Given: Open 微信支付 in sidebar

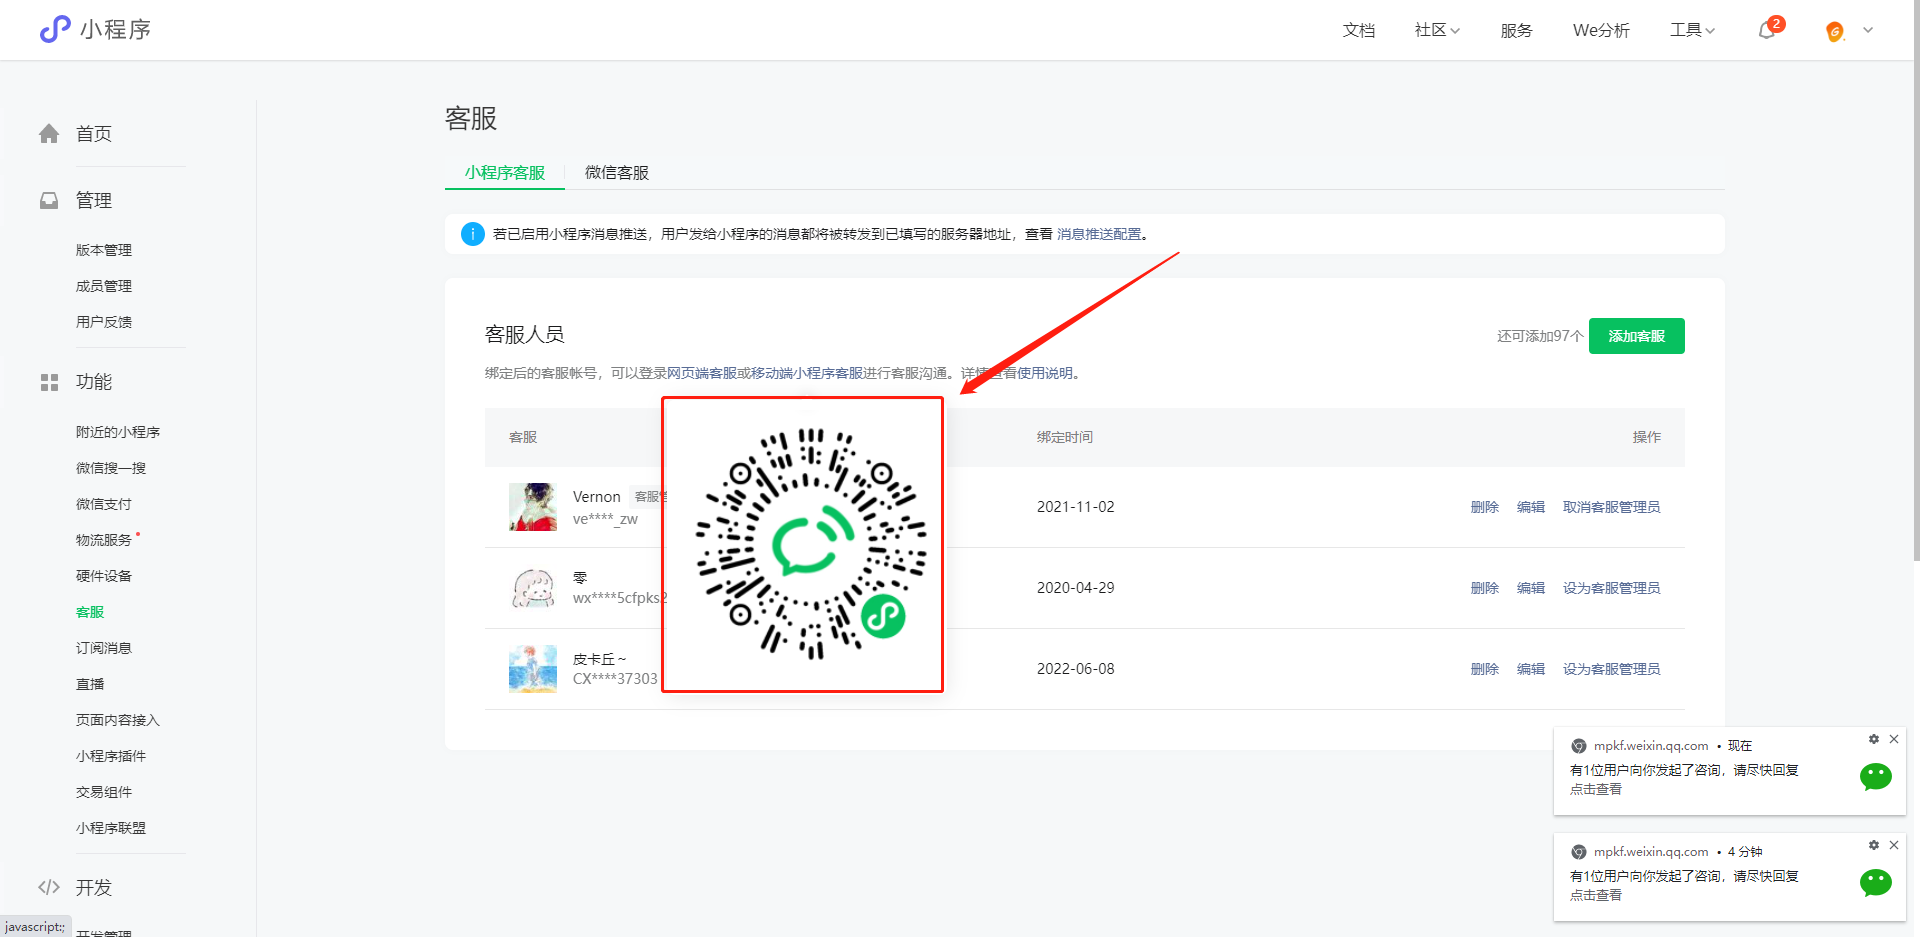Looking at the screenshot, I should click(x=104, y=504).
